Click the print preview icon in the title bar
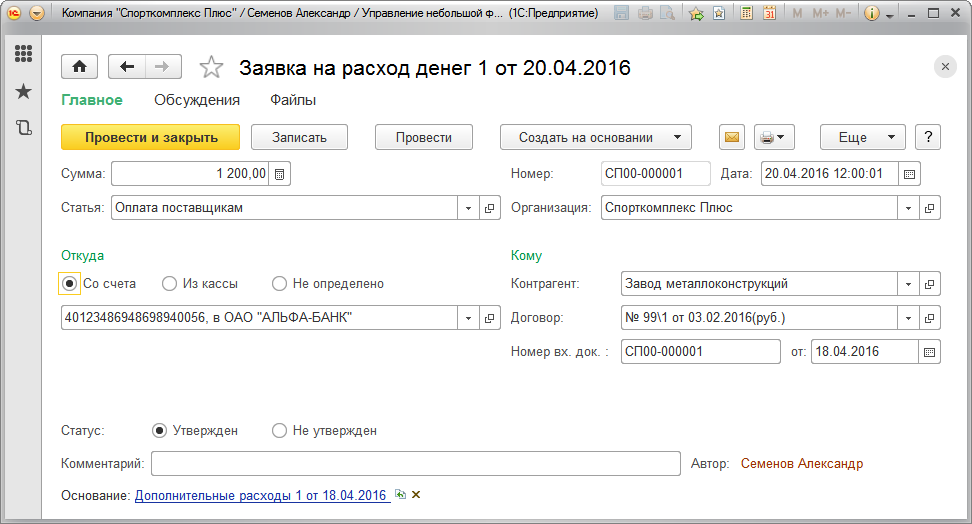Image resolution: width=972 pixels, height=524 pixels. coord(667,13)
